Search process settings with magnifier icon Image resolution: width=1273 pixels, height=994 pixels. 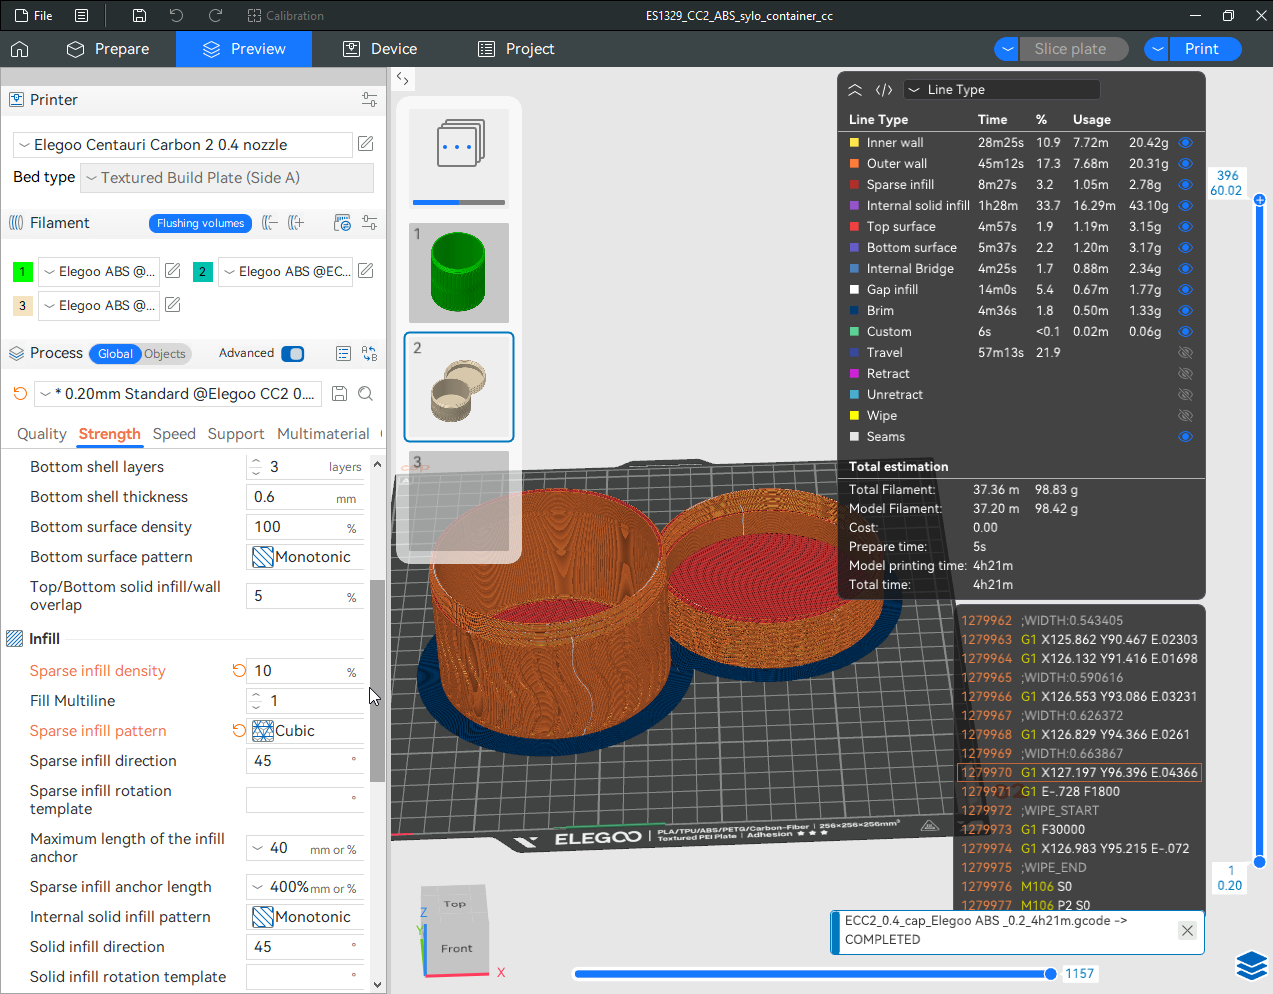(x=366, y=394)
